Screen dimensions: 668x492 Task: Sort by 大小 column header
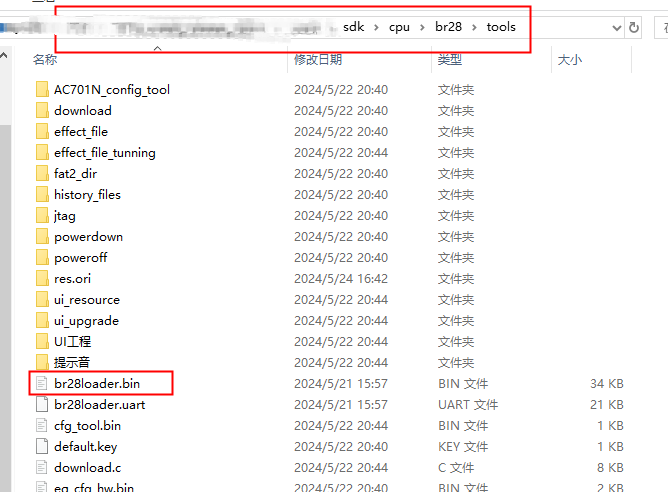click(570, 60)
